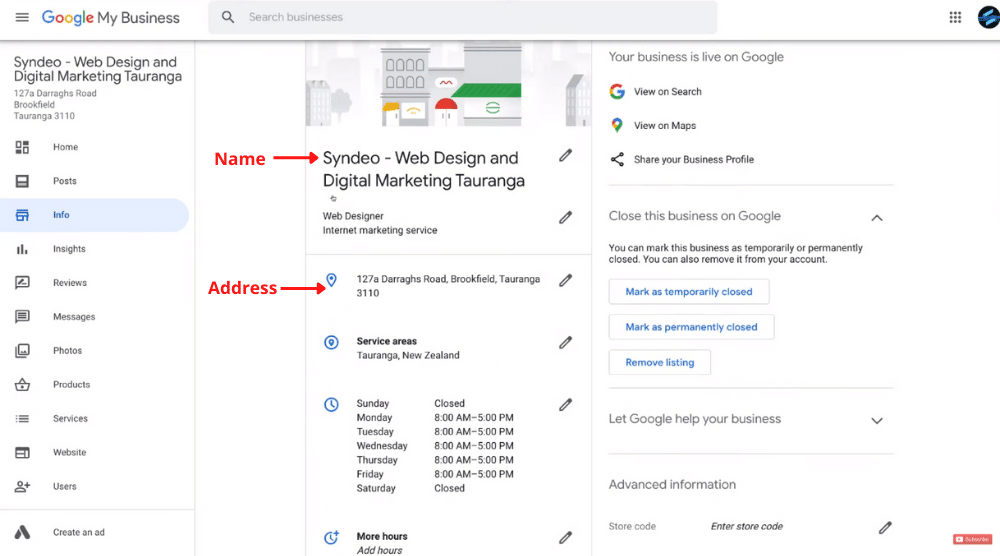Click the Reviews sidebar icon
Screen dimensions: 1000x556
tap(22, 282)
